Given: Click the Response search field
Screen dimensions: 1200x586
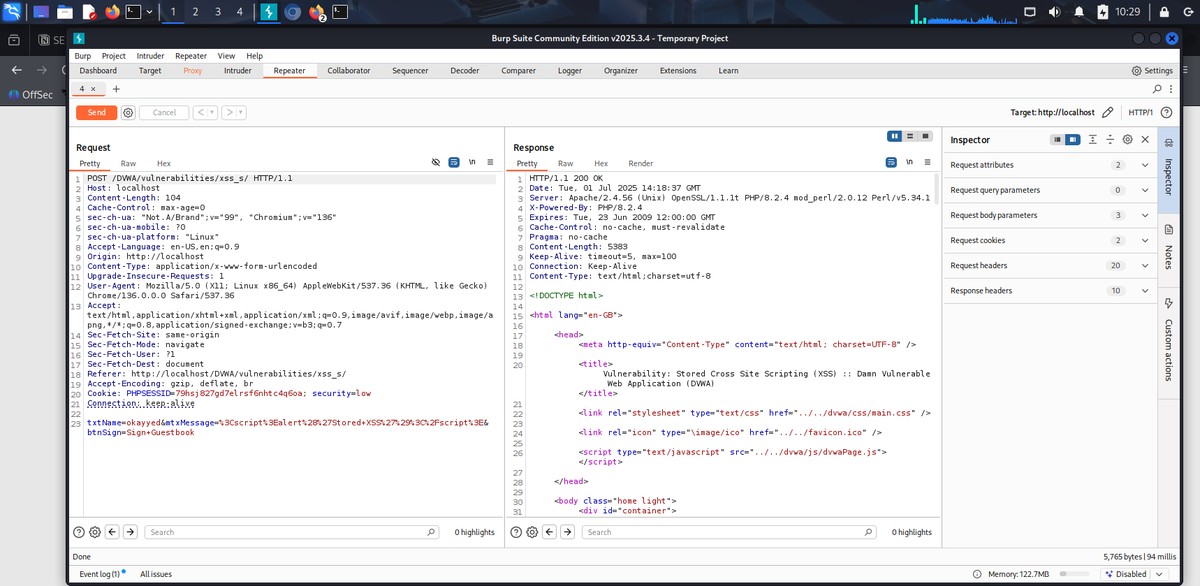Looking at the screenshot, I should click(x=731, y=532).
